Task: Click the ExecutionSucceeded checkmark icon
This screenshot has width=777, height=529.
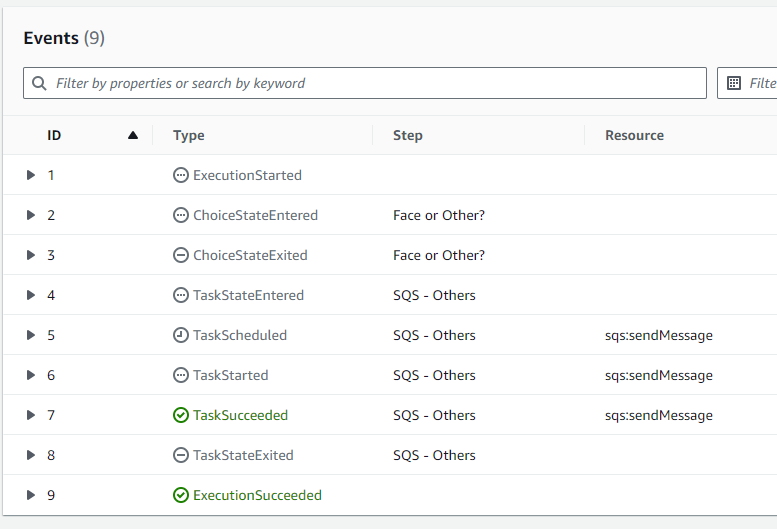Action: (x=180, y=495)
